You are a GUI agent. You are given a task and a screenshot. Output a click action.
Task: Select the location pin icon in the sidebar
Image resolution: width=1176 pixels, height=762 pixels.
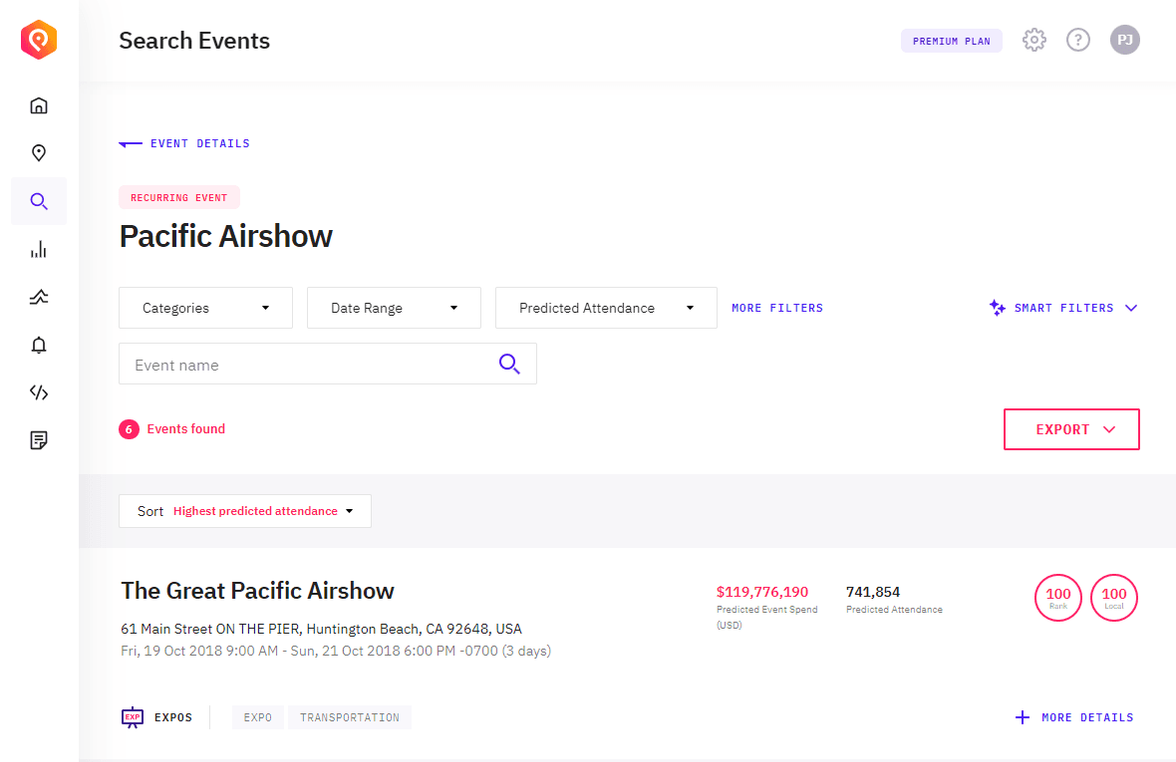click(38, 152)
